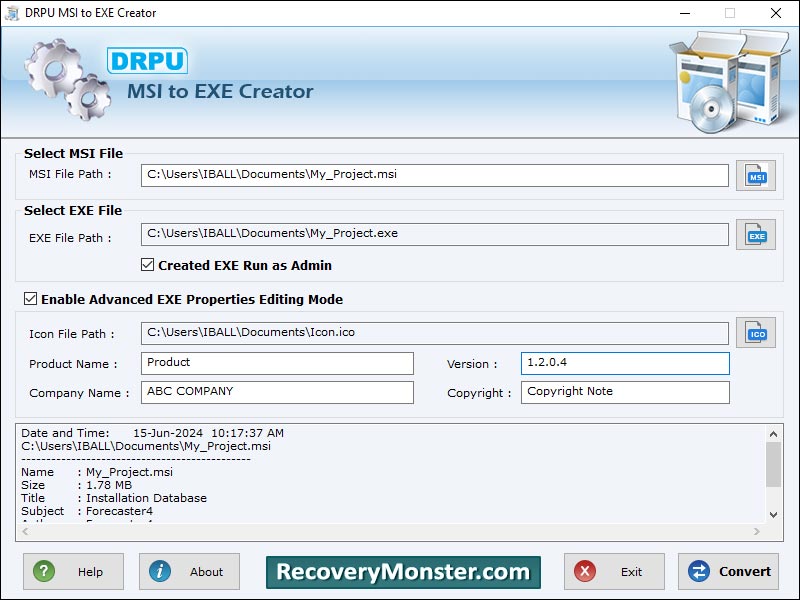Pick an icon file via the ICO button

tap(756, 332)
